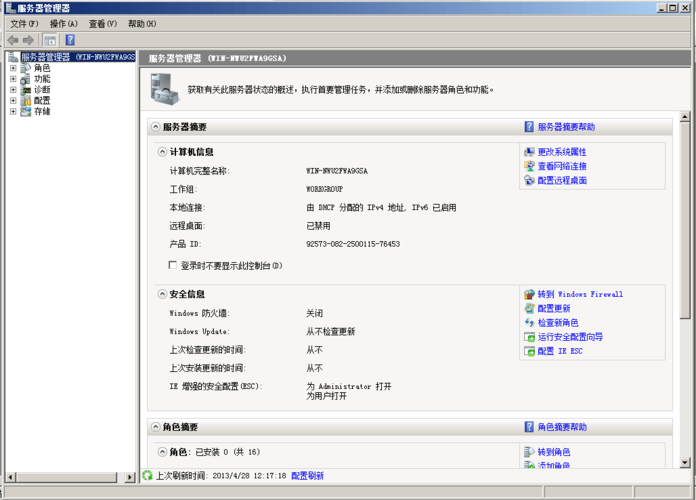Click product ID 92573-082-2500115-76453

(x=353, y=244)
